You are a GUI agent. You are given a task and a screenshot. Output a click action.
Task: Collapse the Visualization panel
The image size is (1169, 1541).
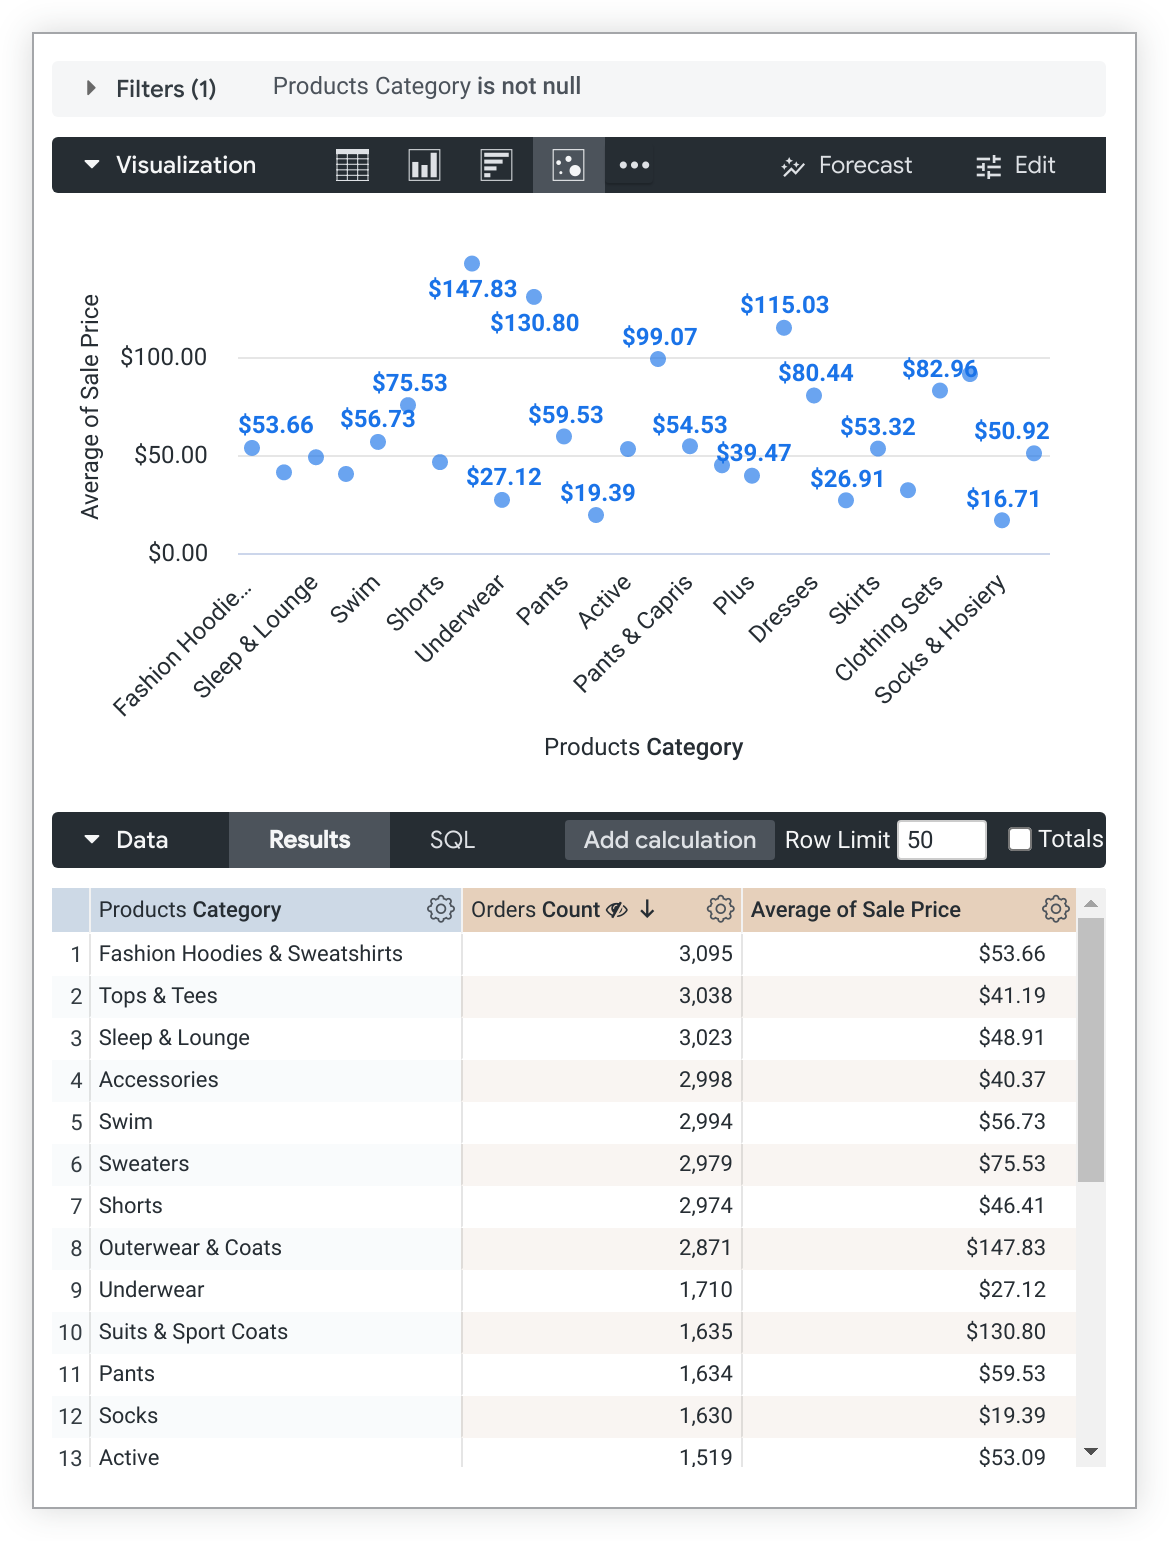(90, 165)
